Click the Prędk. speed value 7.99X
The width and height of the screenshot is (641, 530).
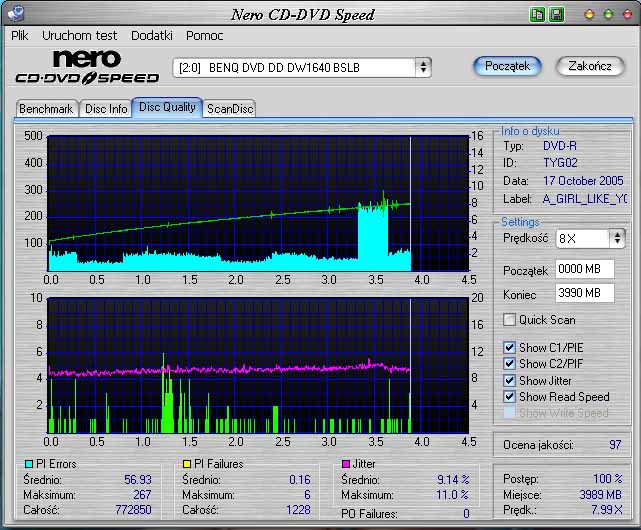[607, 510]
